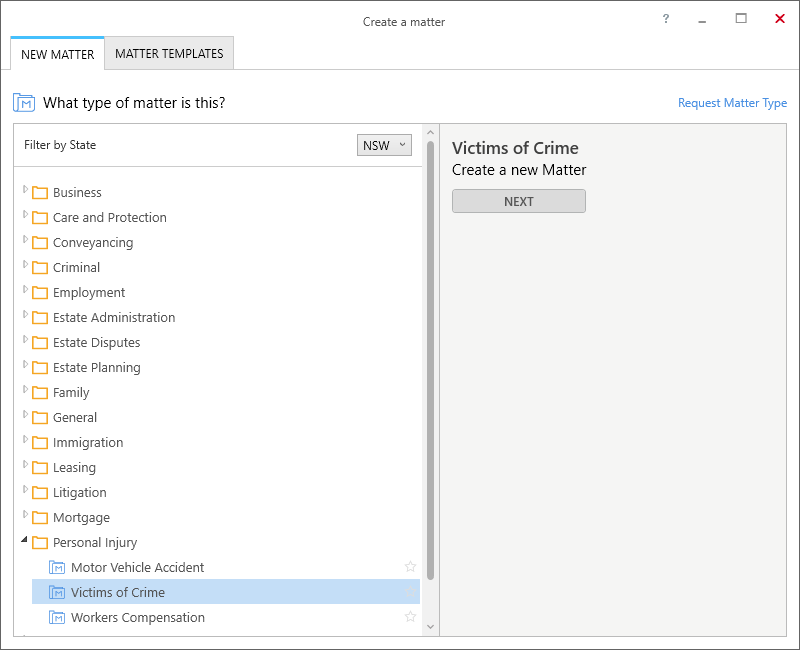Click the Personal Injury folder icon
Image resolution: width=800 pixels, height=650 pixels.
(40, 543)
